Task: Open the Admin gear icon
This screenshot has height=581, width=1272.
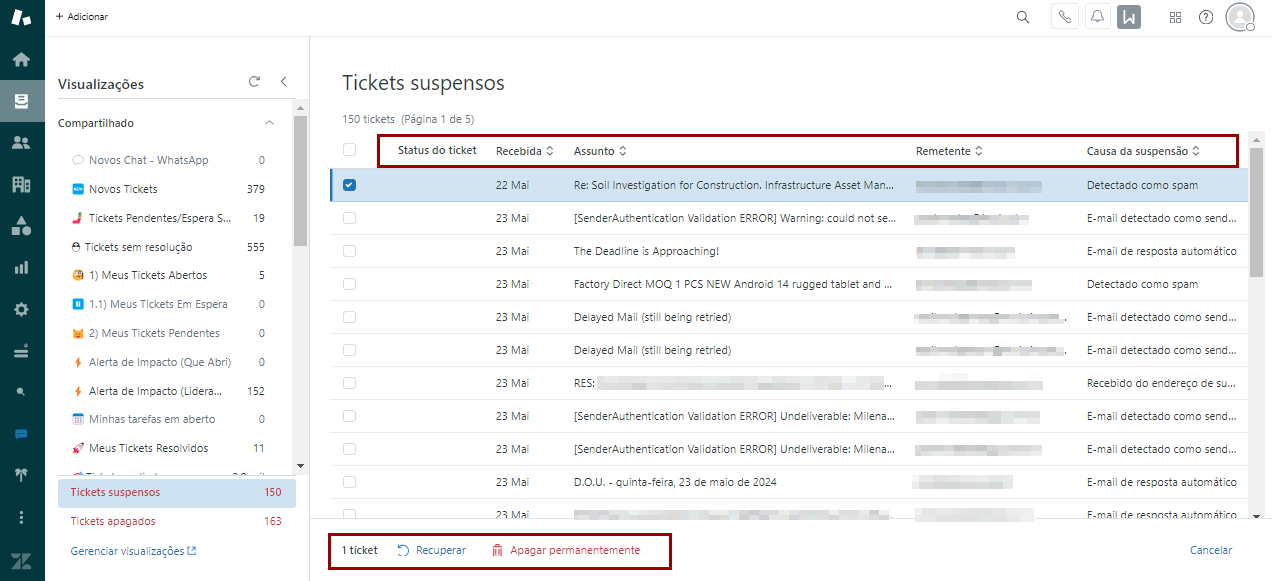Action: (x=21, y=309)
